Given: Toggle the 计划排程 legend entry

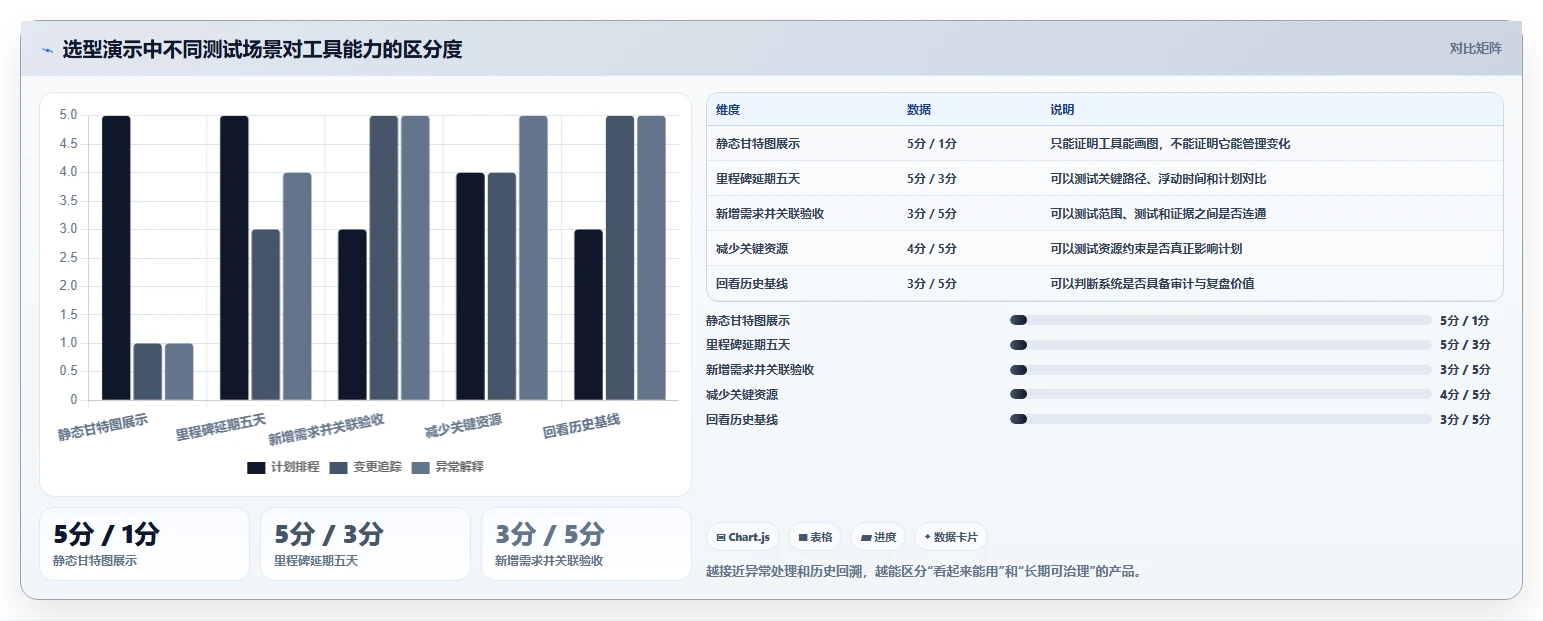Looking at the screenshot, I should [283, 467].
